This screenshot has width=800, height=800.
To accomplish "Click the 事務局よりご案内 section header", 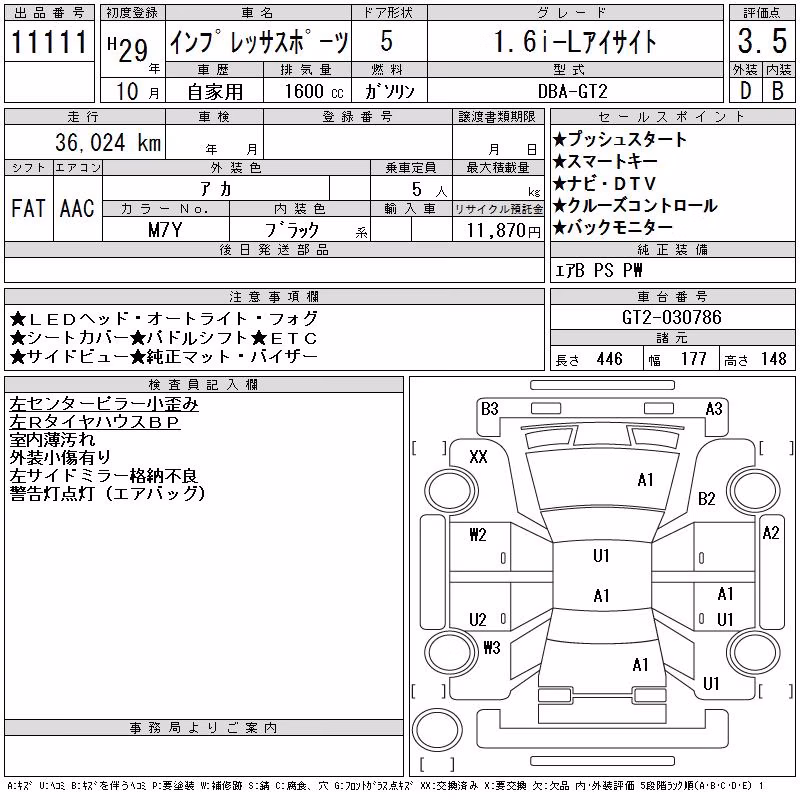I will (x=203, y=728).
